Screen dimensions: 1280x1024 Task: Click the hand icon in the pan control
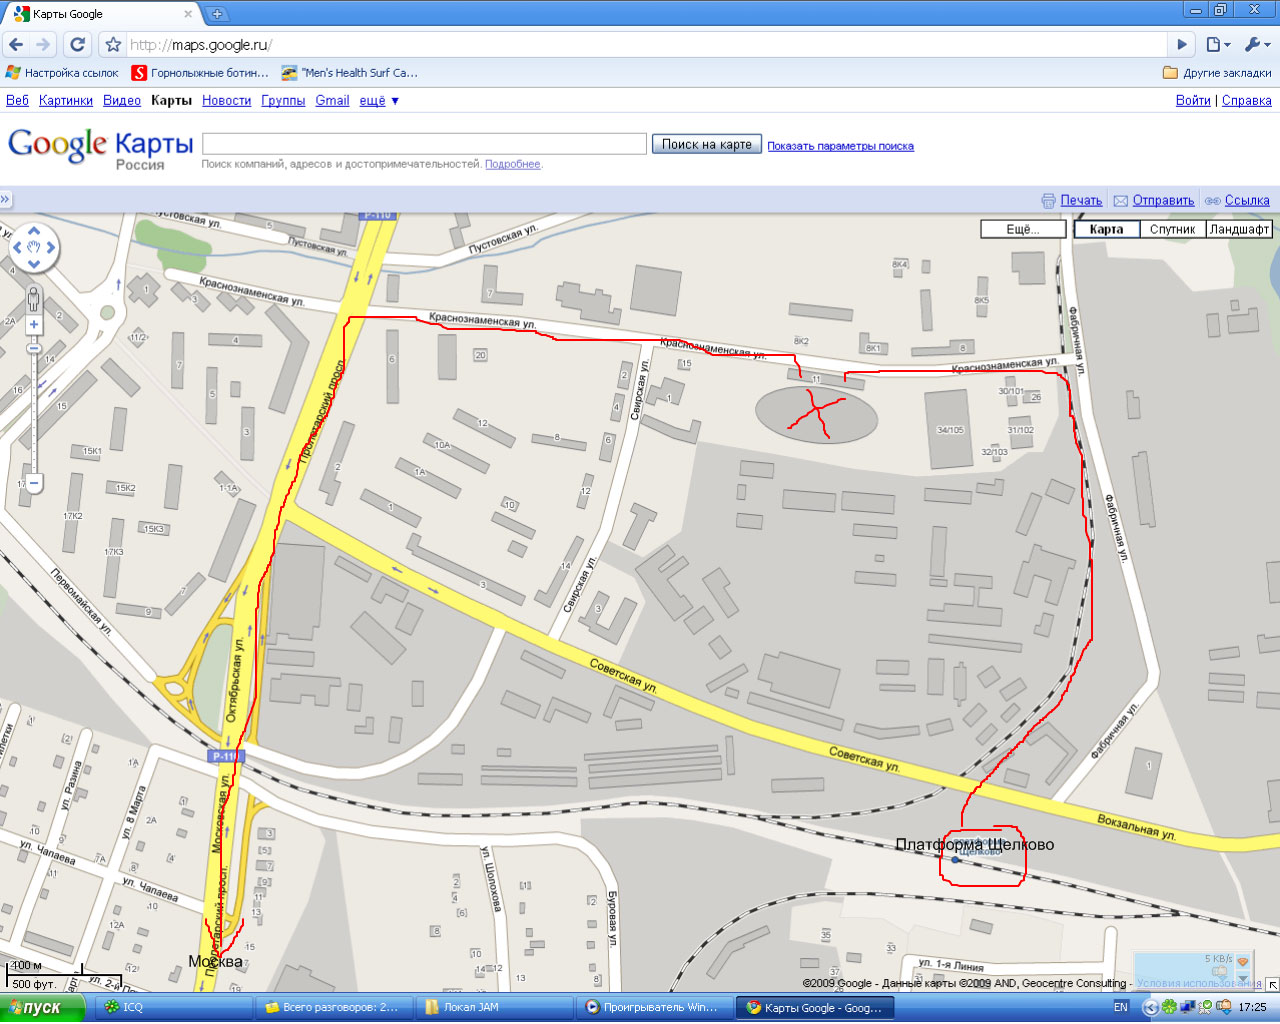coord(34,247)
